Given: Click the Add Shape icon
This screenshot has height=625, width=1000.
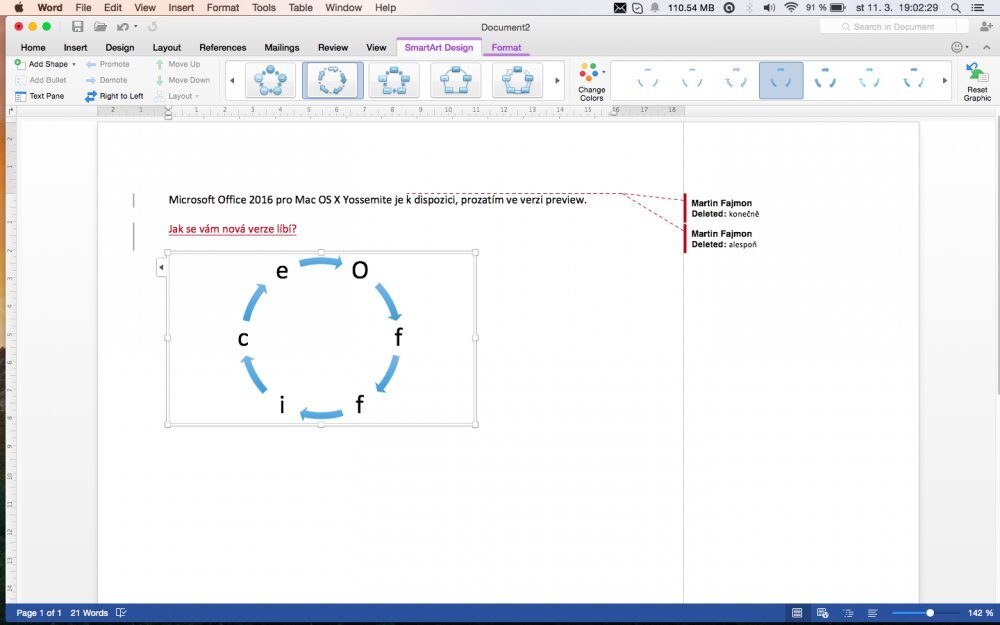Looking at the screenshot, I should point(20,63).
